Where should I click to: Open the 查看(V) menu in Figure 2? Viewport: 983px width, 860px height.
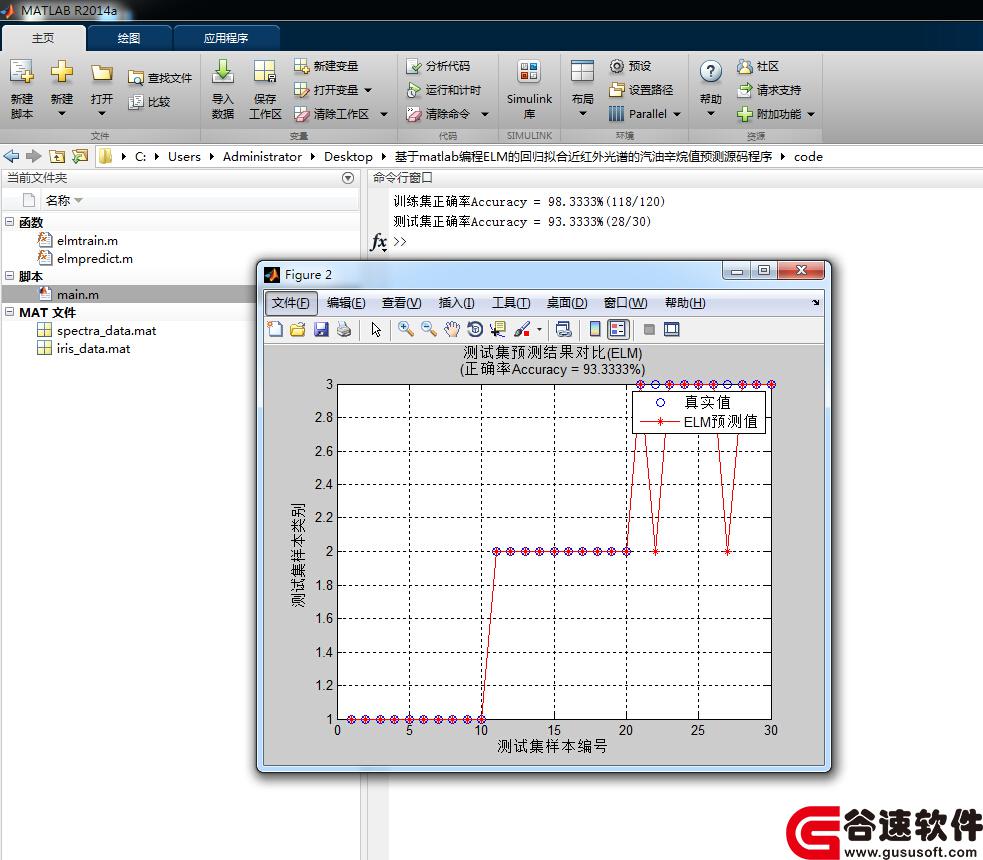(401, 303)
